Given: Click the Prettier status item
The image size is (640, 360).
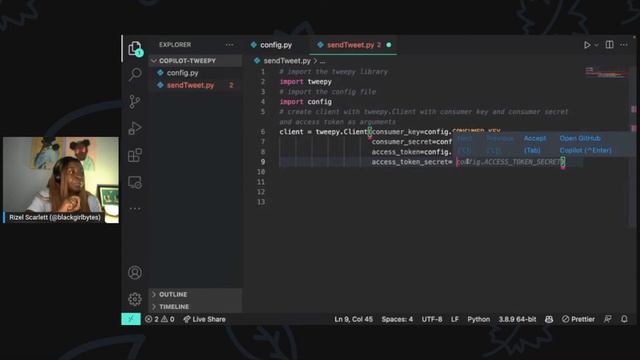Looking at the screenshot, I should 578,319.
